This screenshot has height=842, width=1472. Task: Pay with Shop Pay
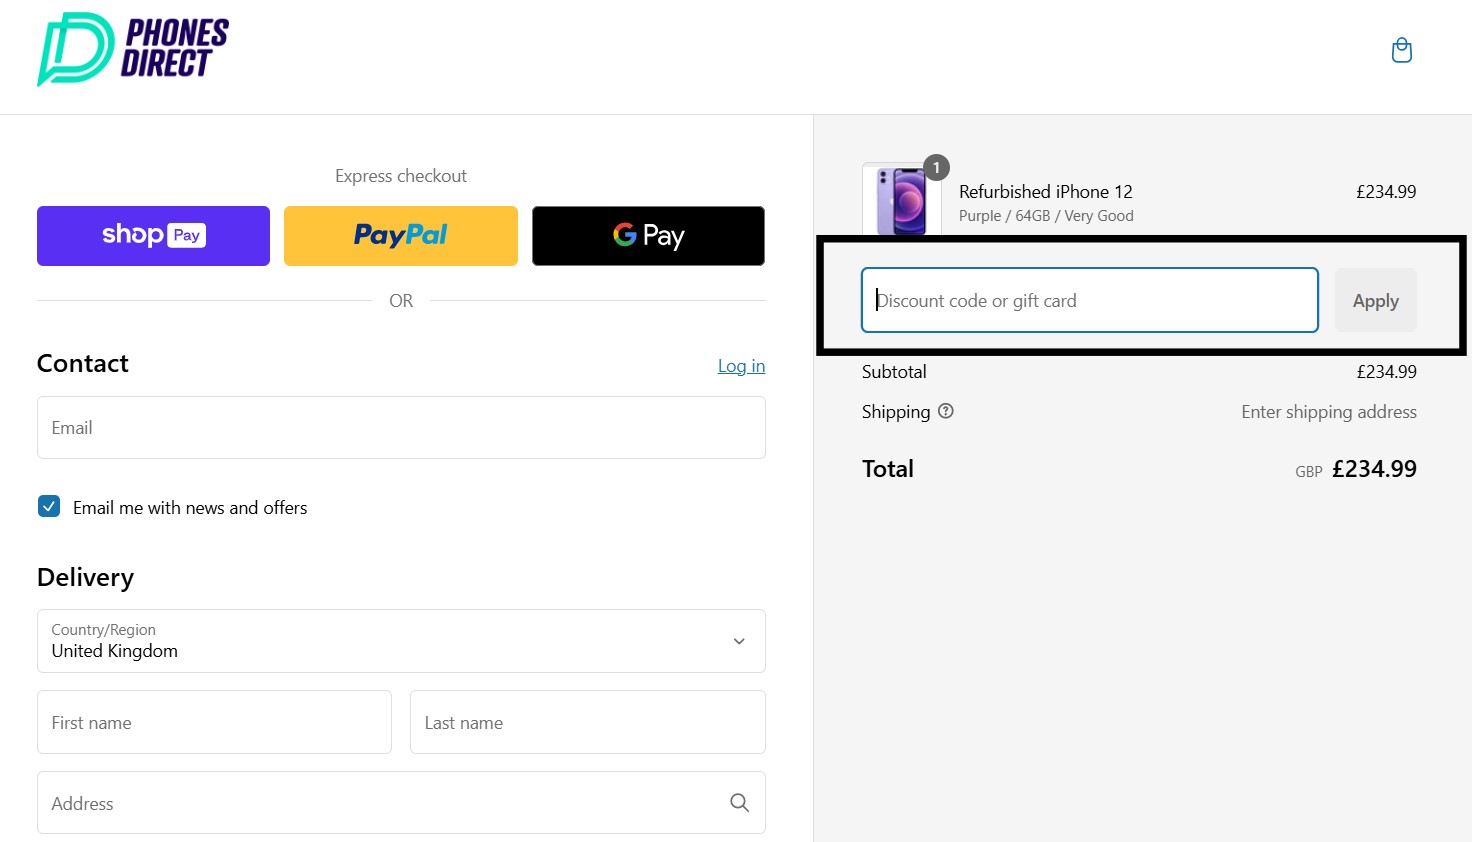153,236
